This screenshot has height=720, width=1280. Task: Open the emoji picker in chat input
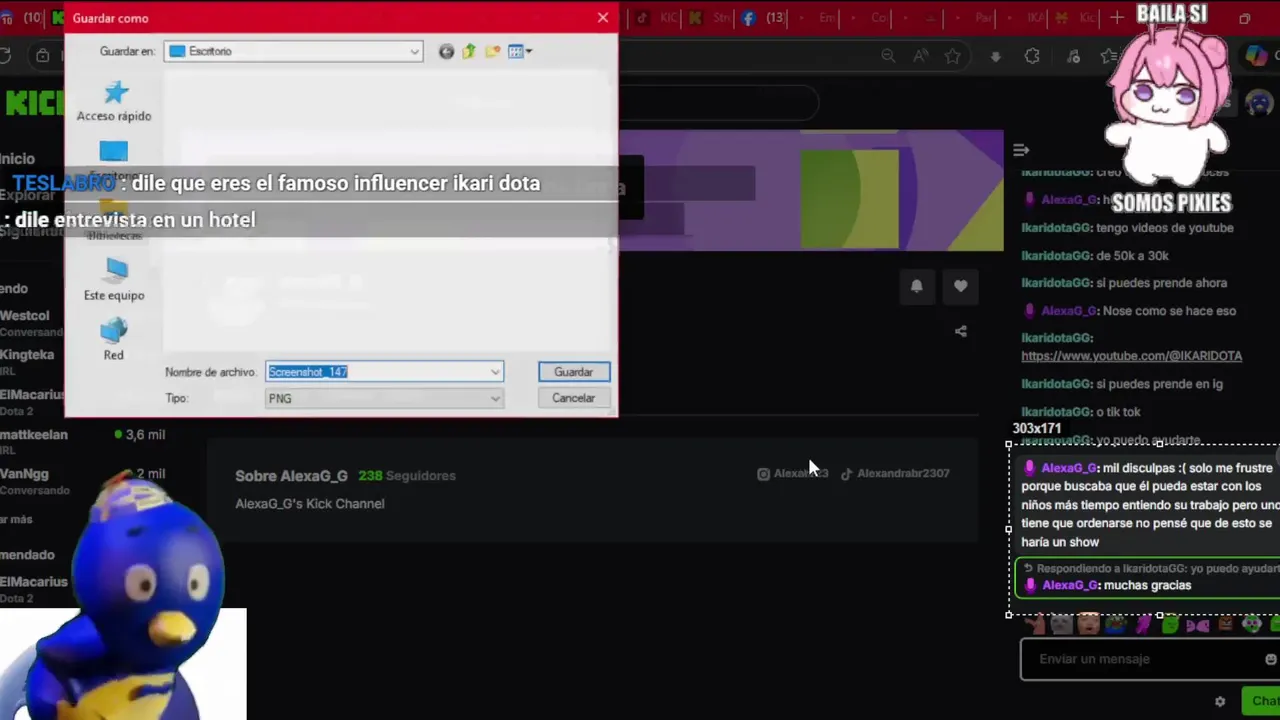[1270, 659]
